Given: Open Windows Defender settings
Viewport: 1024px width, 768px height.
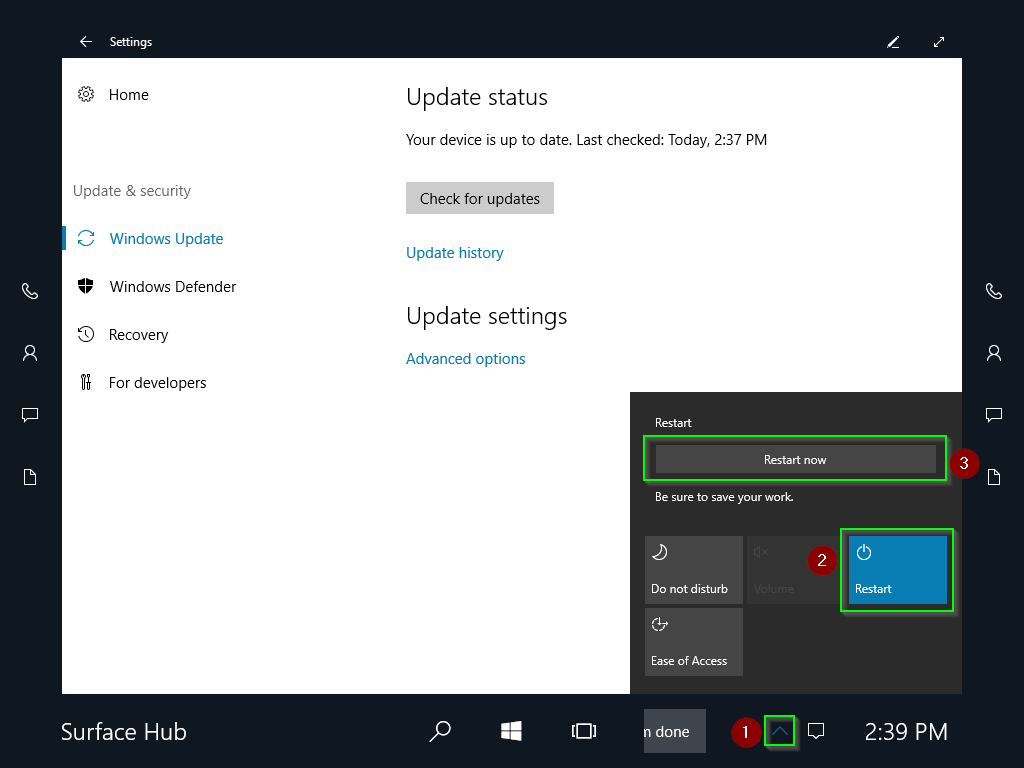Looking at the screenshot, I should pos(172,287).
